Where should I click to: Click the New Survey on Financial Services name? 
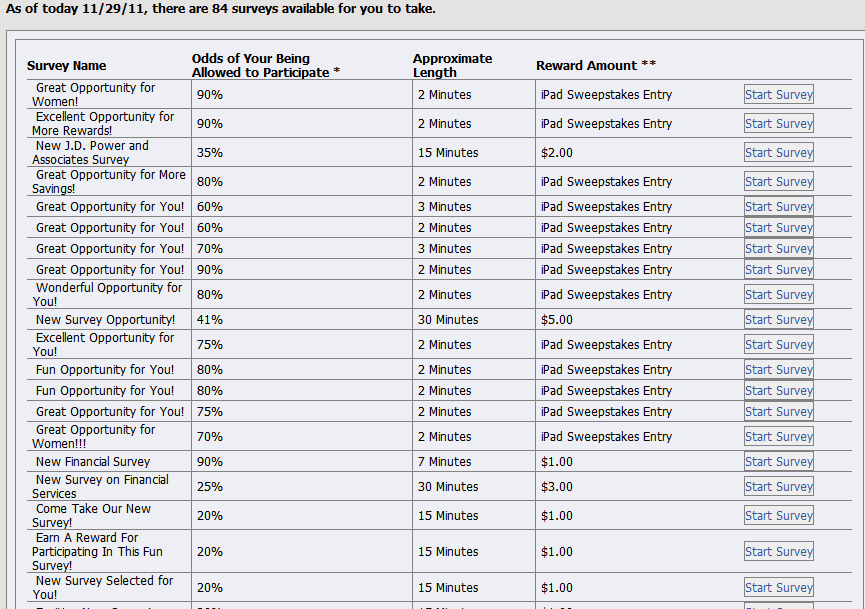100,487
